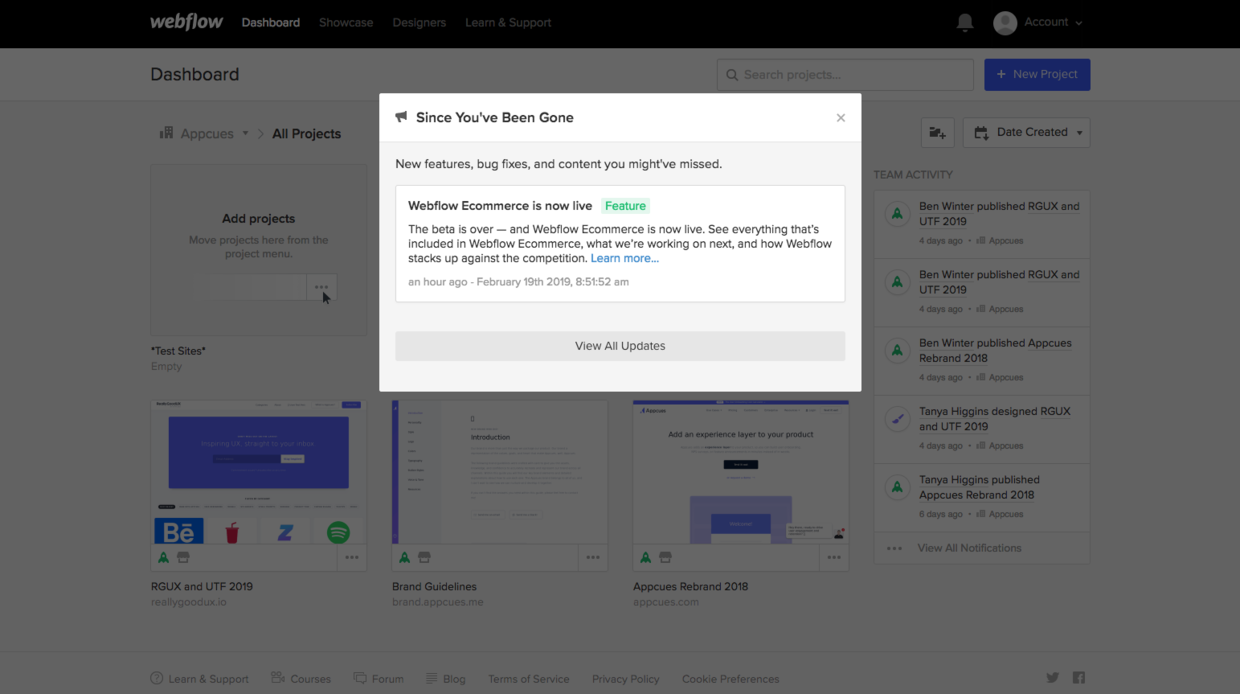Viewport: 1240px width, 694px height.
Task: Click the Webflow logo
Action: [186, 22]
